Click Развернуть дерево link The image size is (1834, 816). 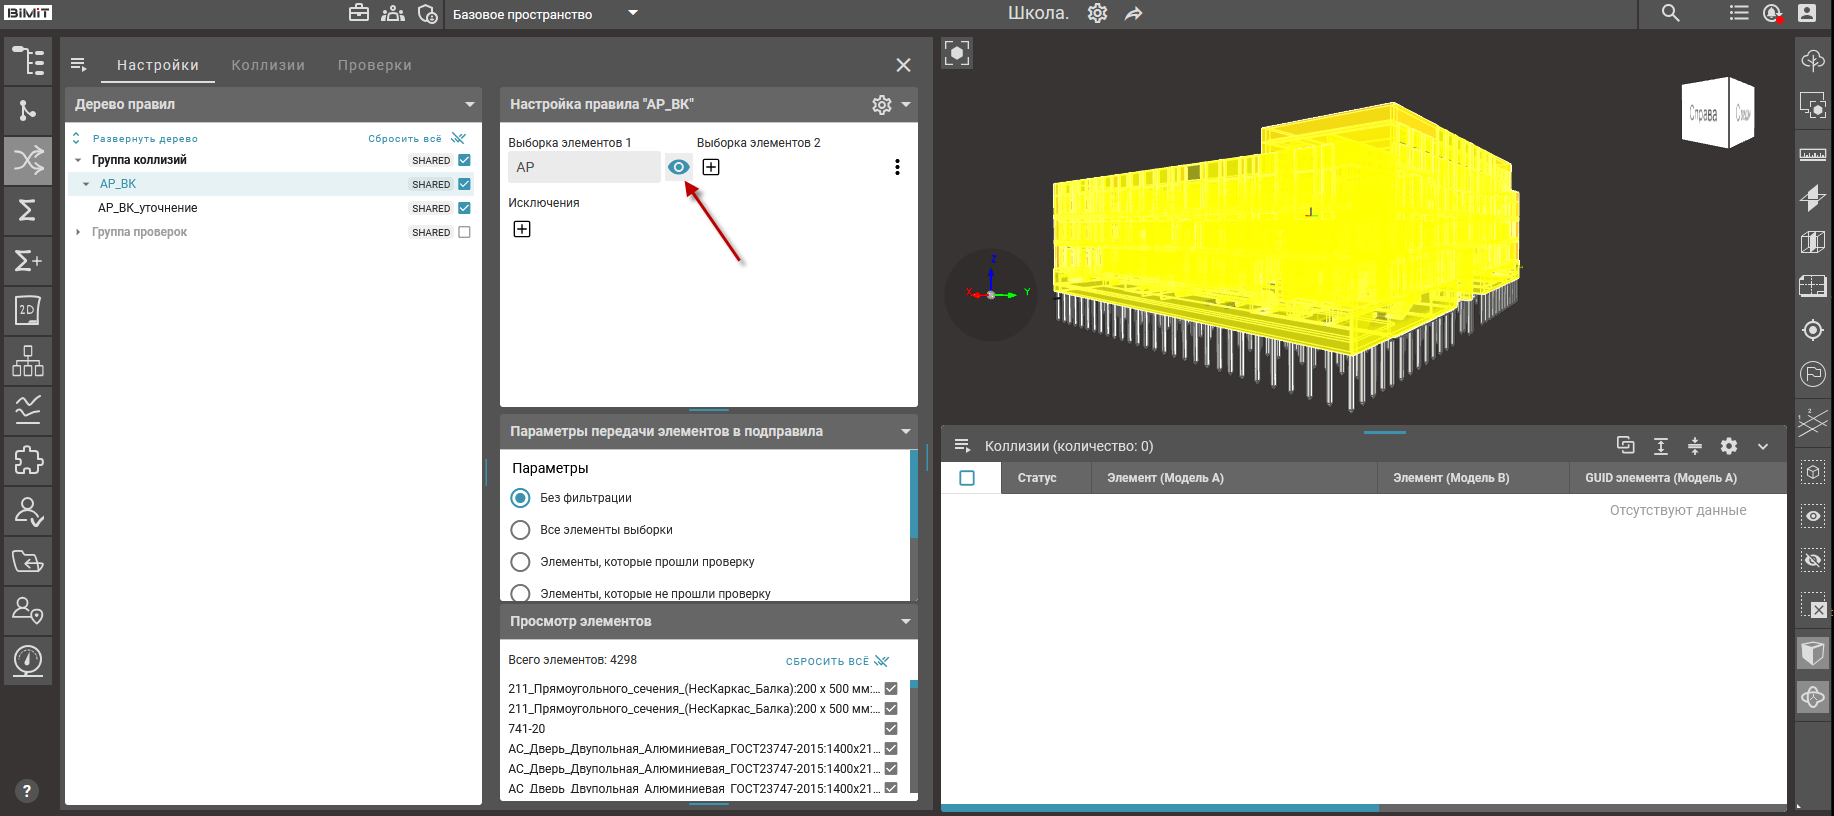pos(145,139)
